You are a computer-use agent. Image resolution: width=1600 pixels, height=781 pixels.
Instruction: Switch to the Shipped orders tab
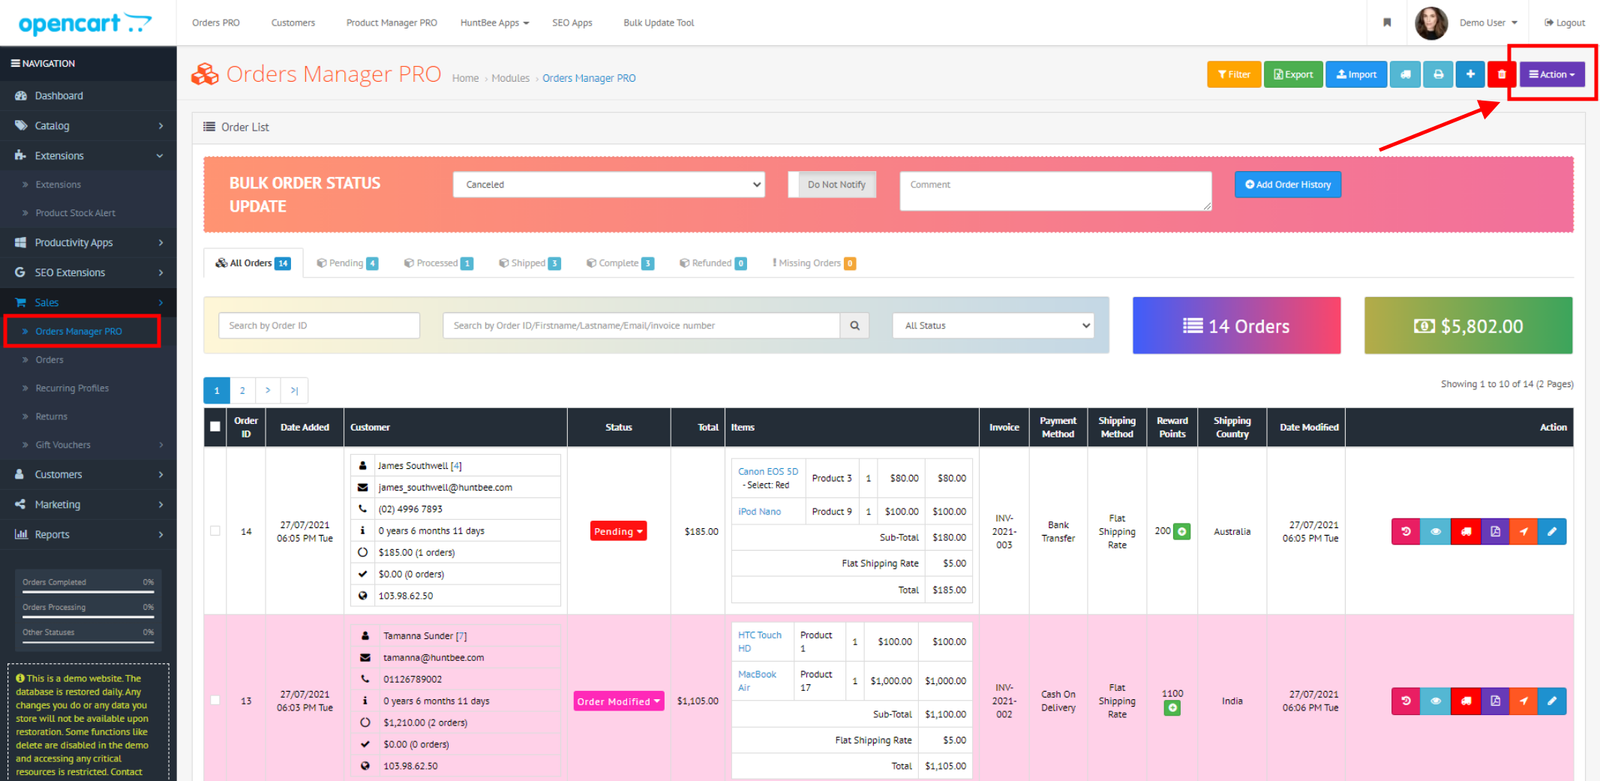pos(529,263)
